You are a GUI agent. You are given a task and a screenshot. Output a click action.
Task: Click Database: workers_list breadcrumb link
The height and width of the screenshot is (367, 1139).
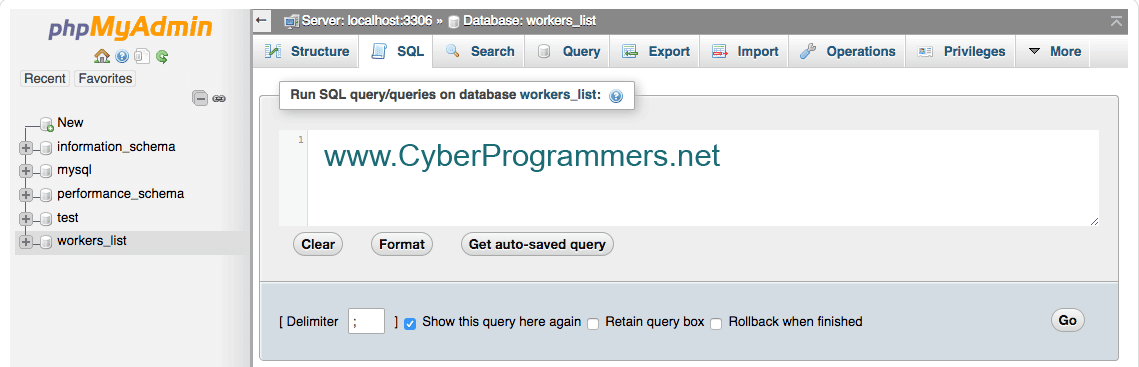coord(530,21)
